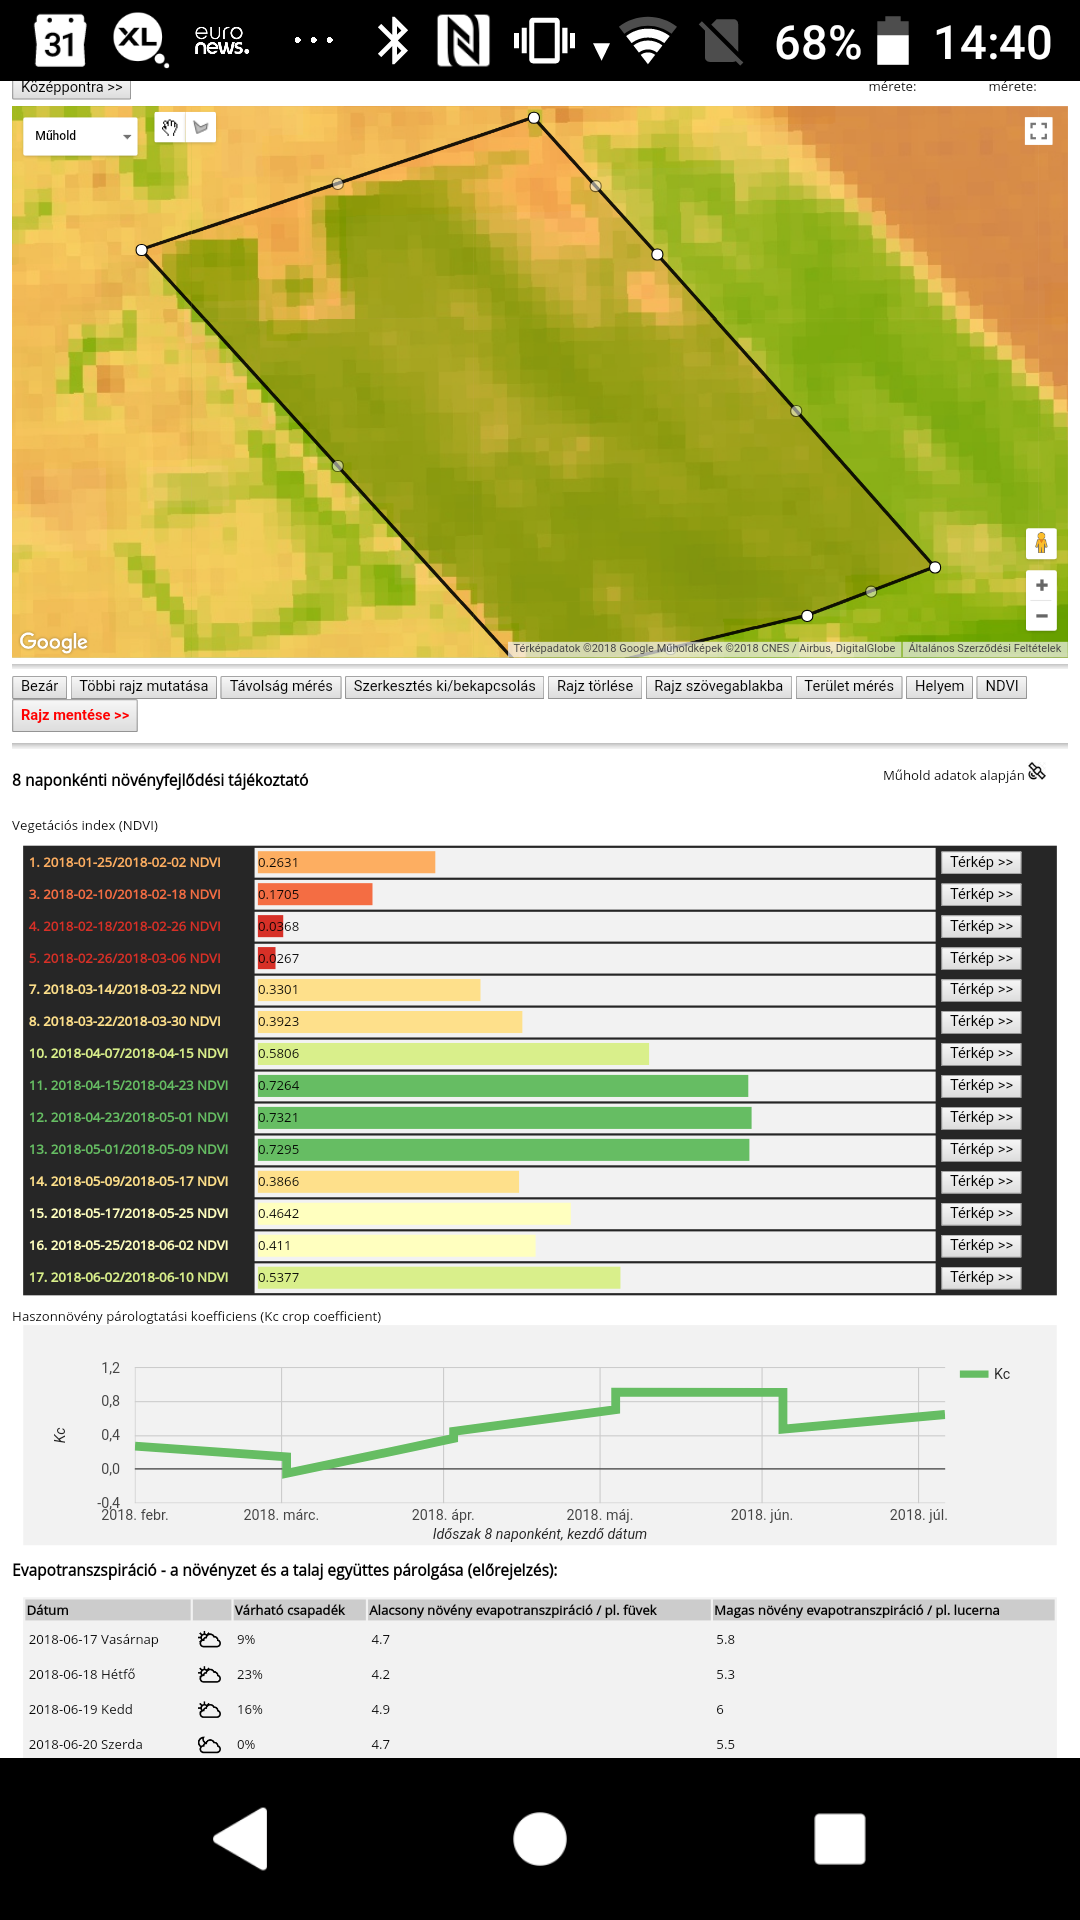This screenshot has height=1920, width=1080.
Task: Toggle fullscreen map view
Action: (1039, 131)
